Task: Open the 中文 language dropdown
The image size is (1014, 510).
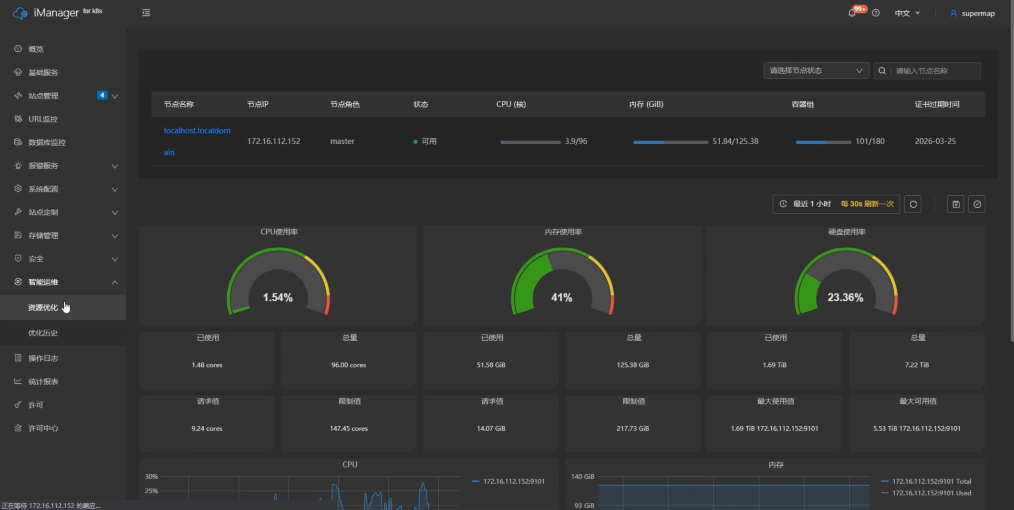Action: [x=907, y=13]
